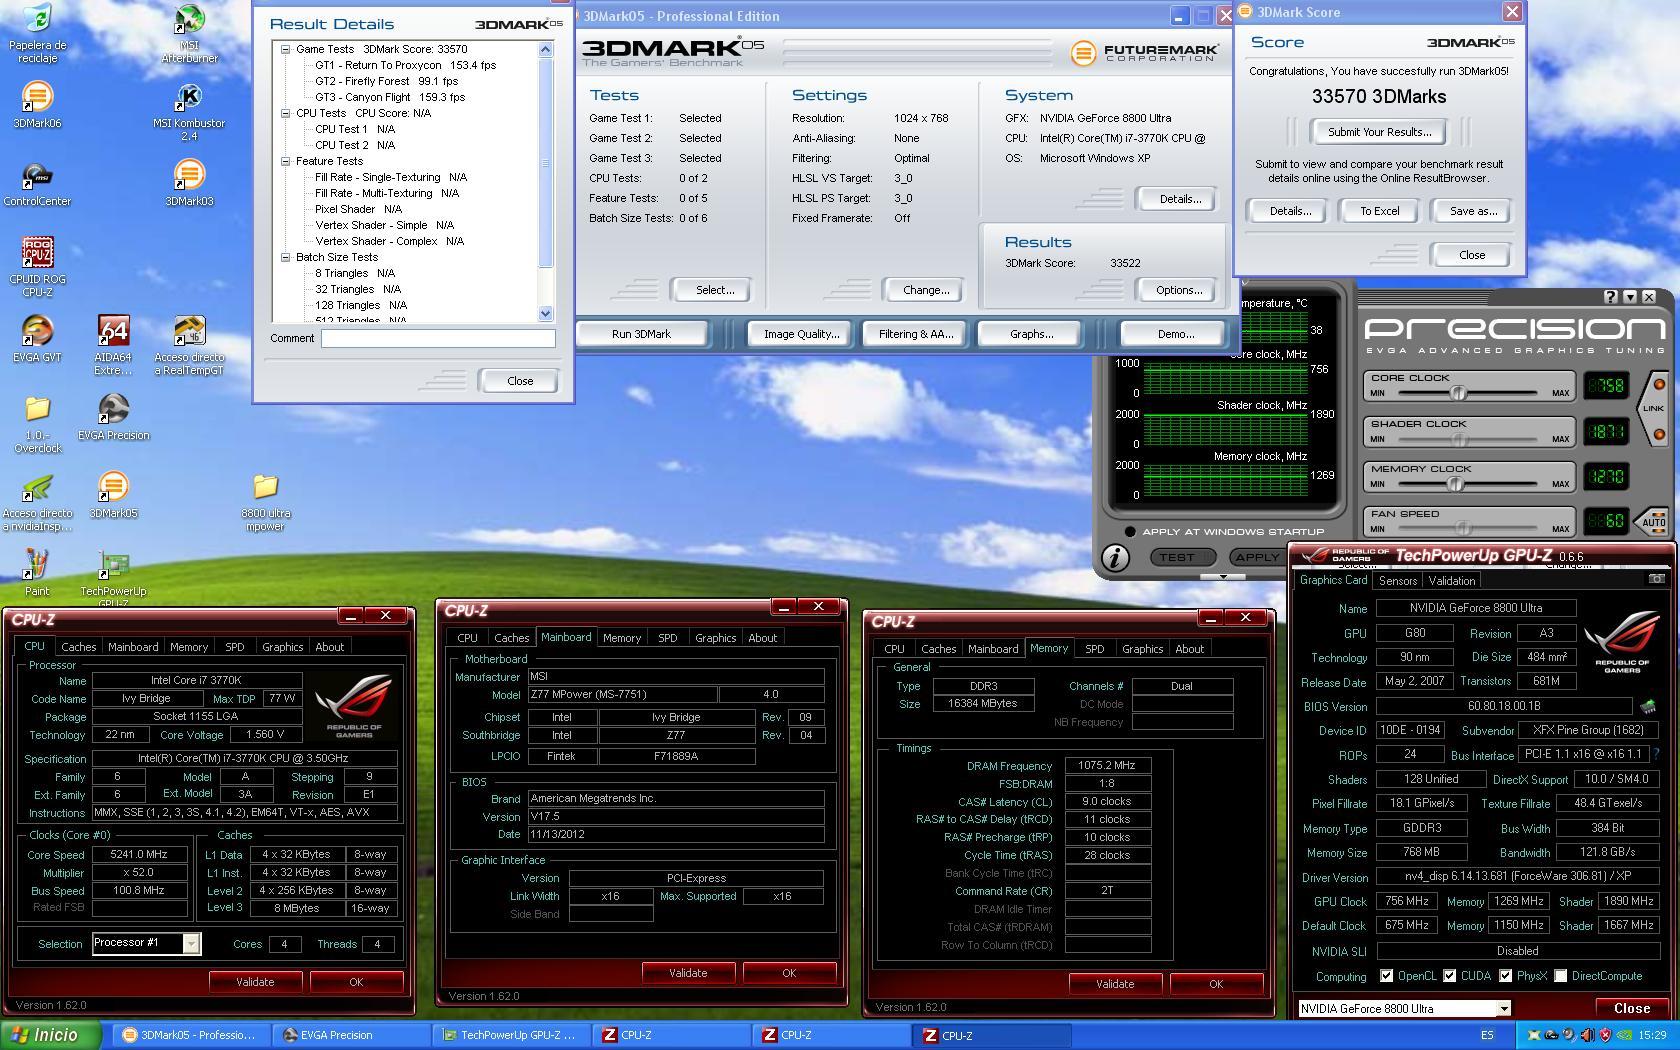Open the Paint desktop icon
This screenshot has height=1050, width=1680.
click(37, 566)
